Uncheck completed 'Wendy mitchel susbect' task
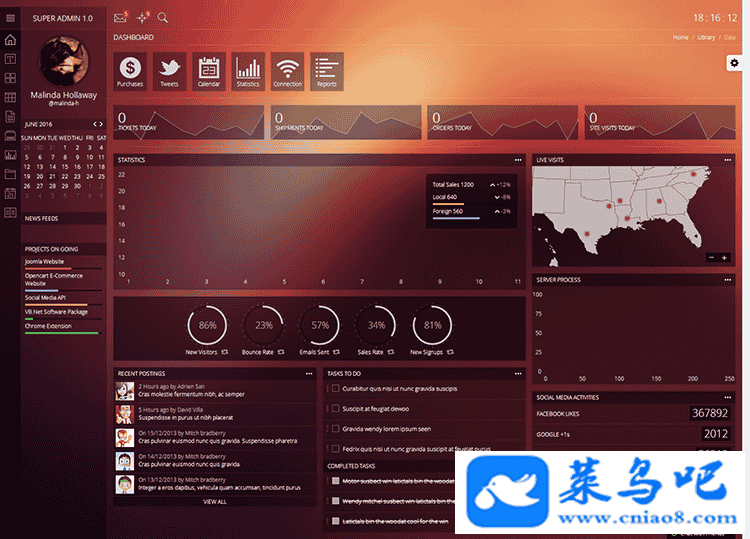Screen dimensions: 750x539 pyautogui.click(x=336, y=501)
